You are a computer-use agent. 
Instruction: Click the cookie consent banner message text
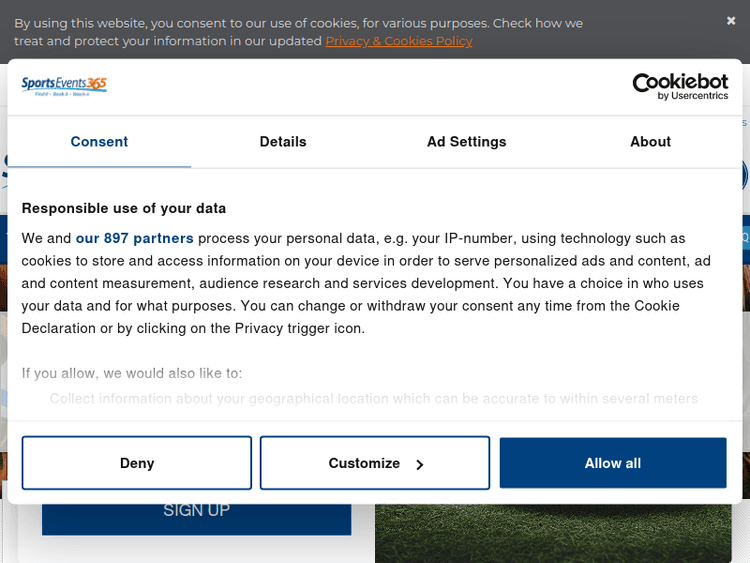point(298,23)
